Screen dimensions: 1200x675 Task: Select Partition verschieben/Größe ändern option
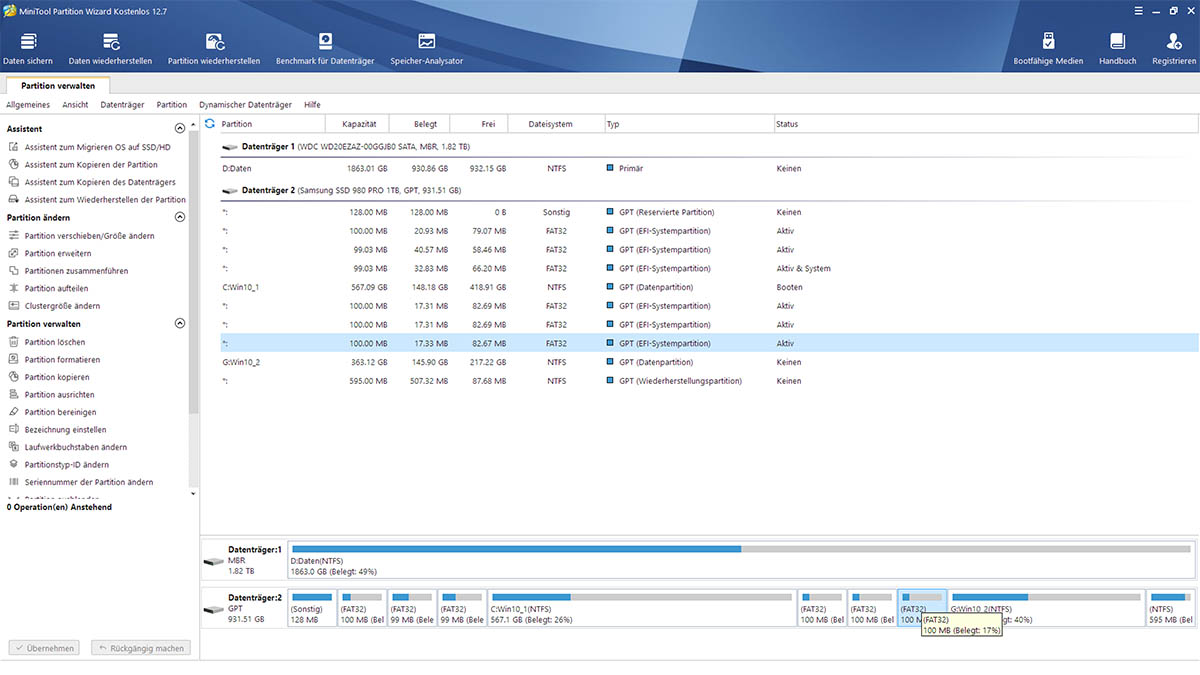(89, 236)
